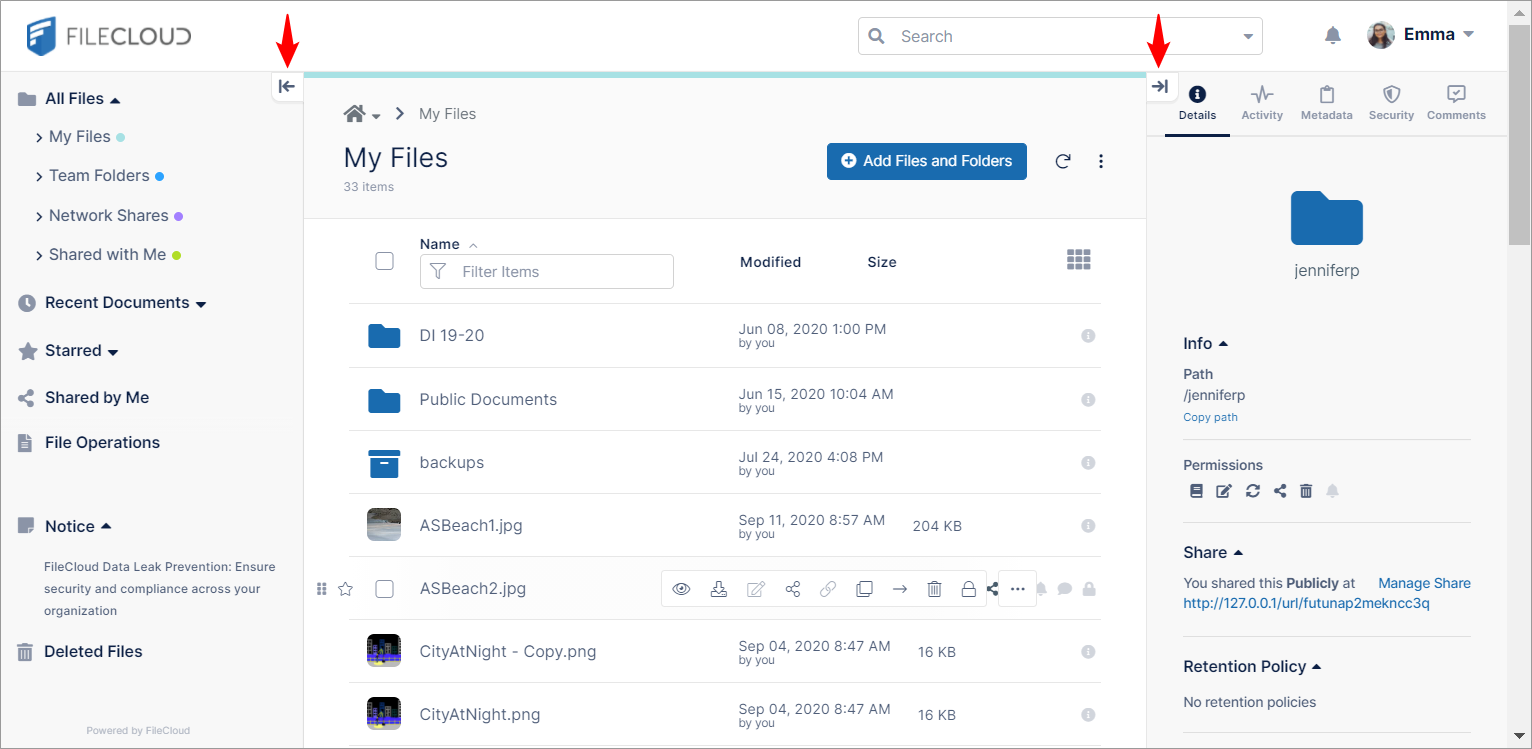Image resolution: width=1532 pixels, height=749 pixels.
Task: Open the notifications bell
Action: [1332, 36]
